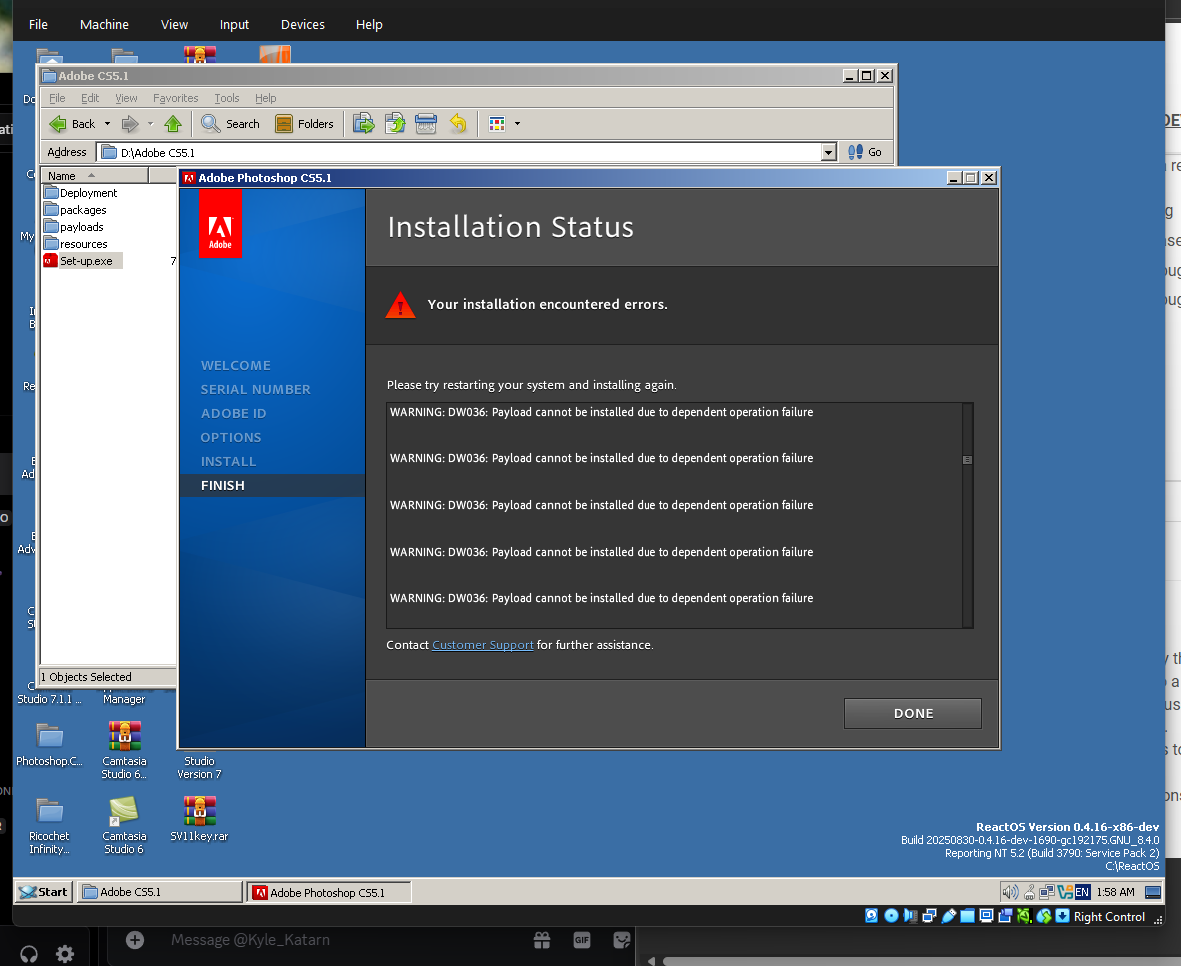Click the first DW036 warning line
1181x966 pixels.
(x=601, y=412)
